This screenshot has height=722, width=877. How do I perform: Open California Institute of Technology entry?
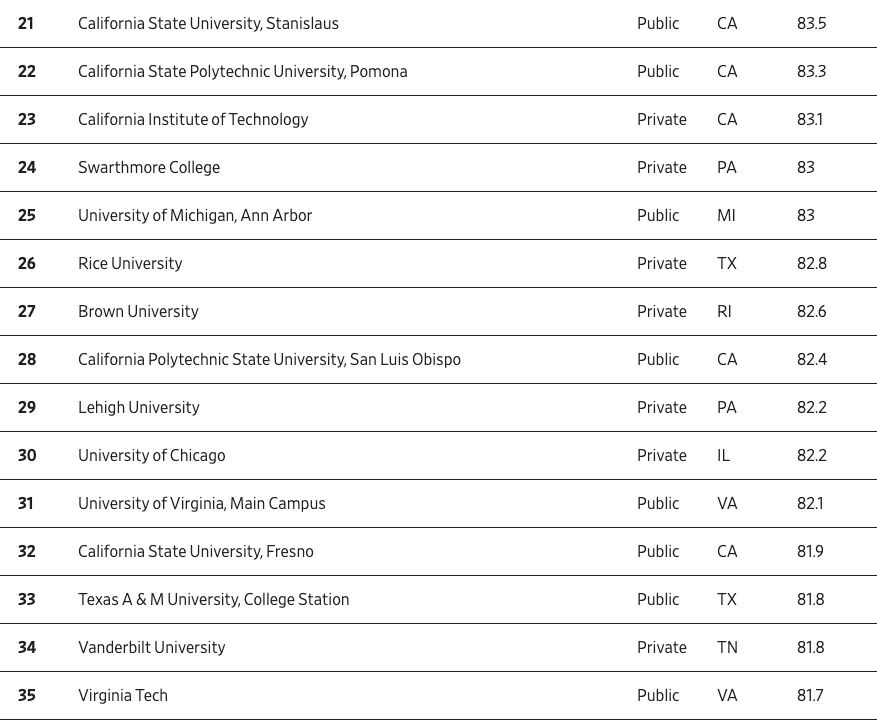coord(193,120)
